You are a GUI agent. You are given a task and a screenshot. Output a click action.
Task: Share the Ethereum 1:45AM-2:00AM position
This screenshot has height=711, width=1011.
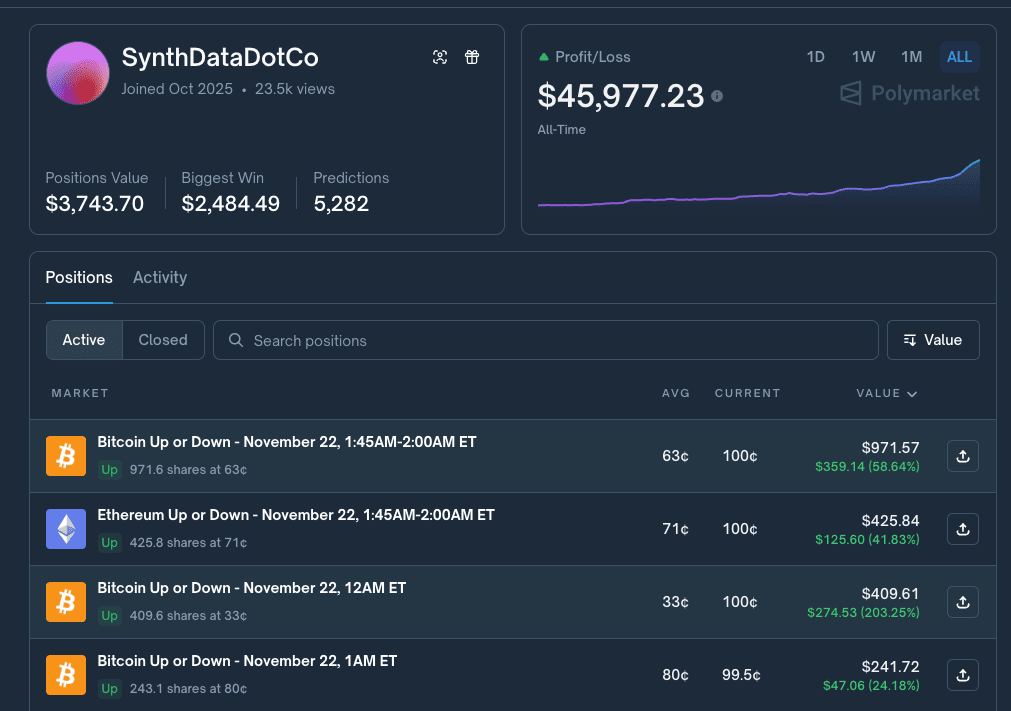pyautogui.click(x=962, y=529)
